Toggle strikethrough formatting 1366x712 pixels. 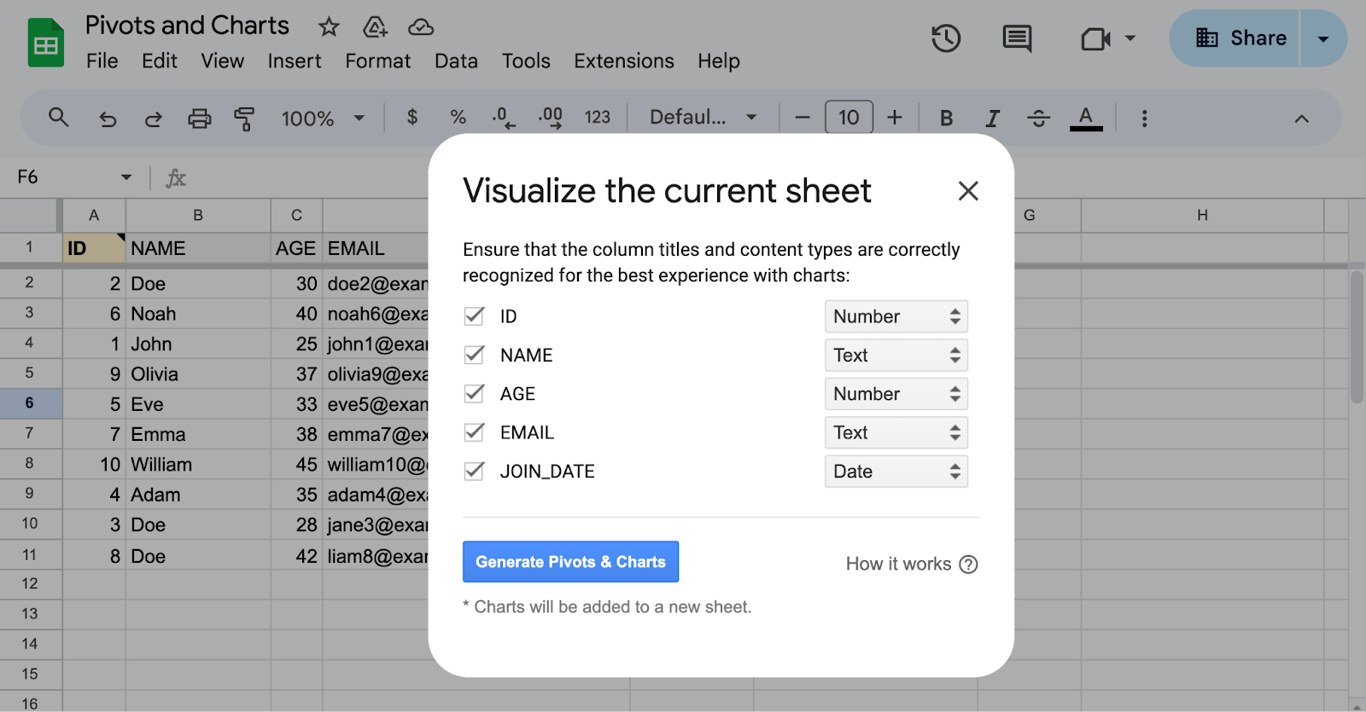click(x=1038, y=118)
